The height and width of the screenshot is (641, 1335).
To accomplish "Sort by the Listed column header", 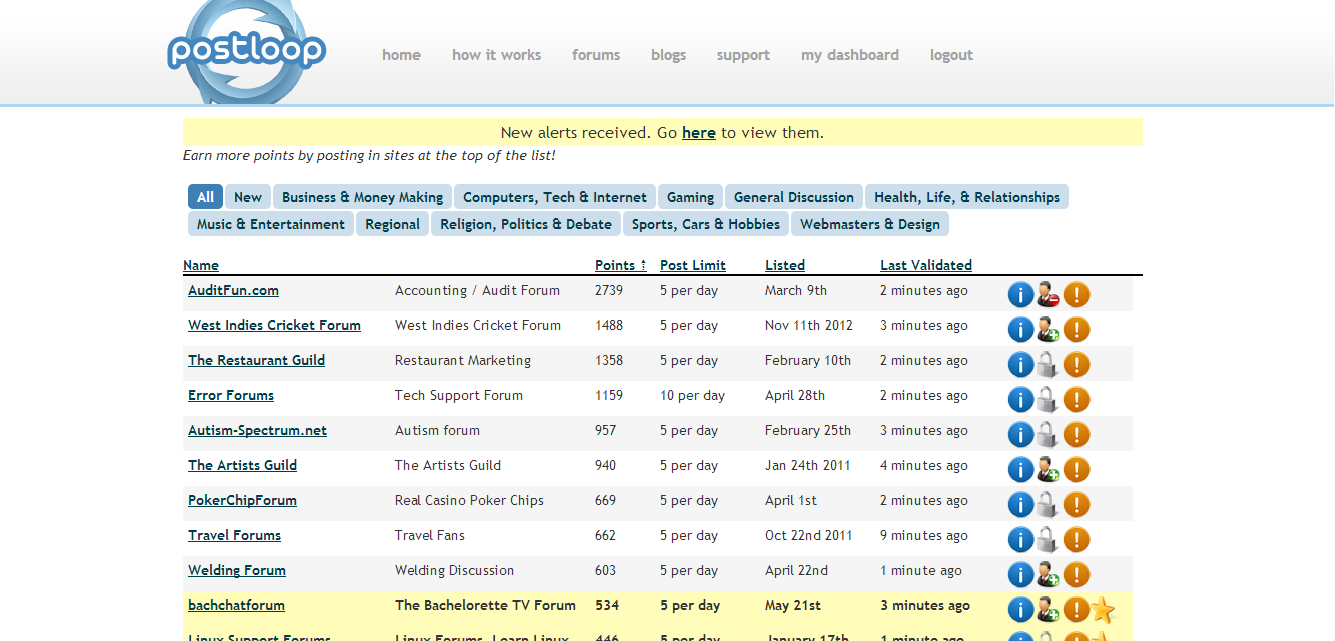I will (x=785, y=265).
